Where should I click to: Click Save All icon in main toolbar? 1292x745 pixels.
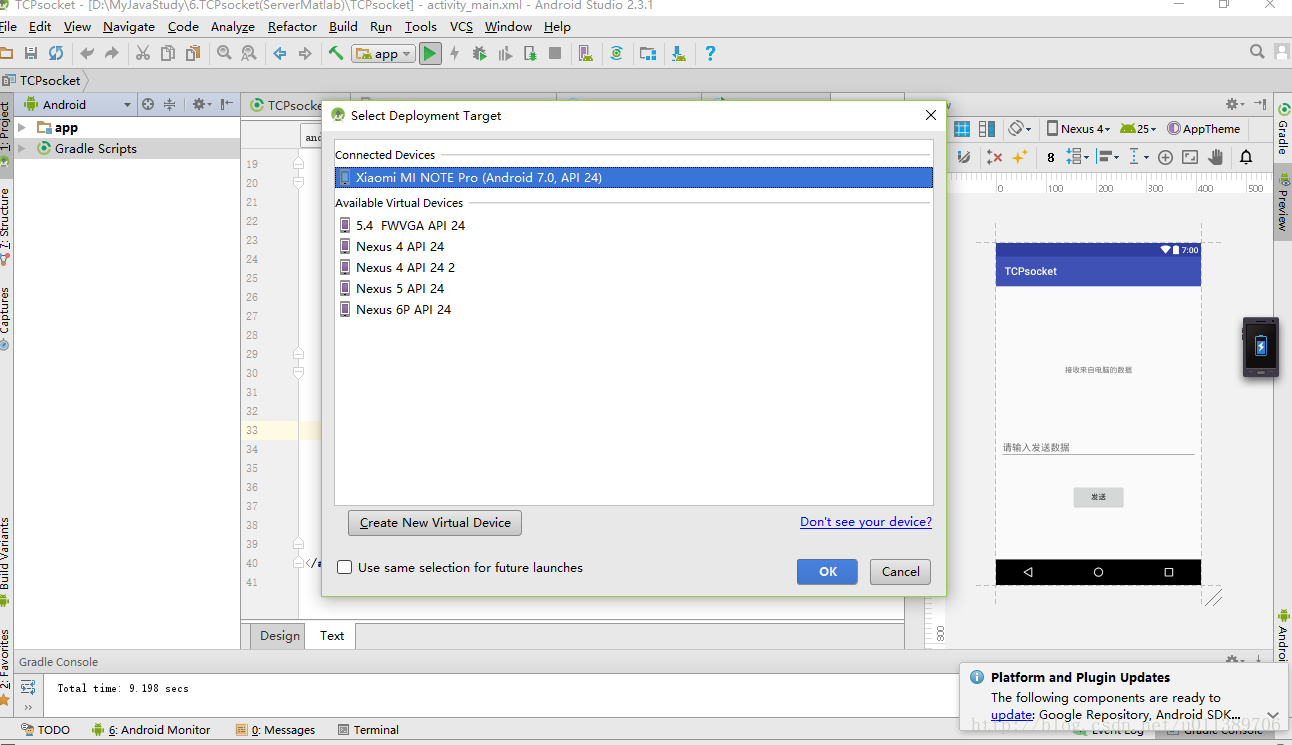[x=31, y=53]
